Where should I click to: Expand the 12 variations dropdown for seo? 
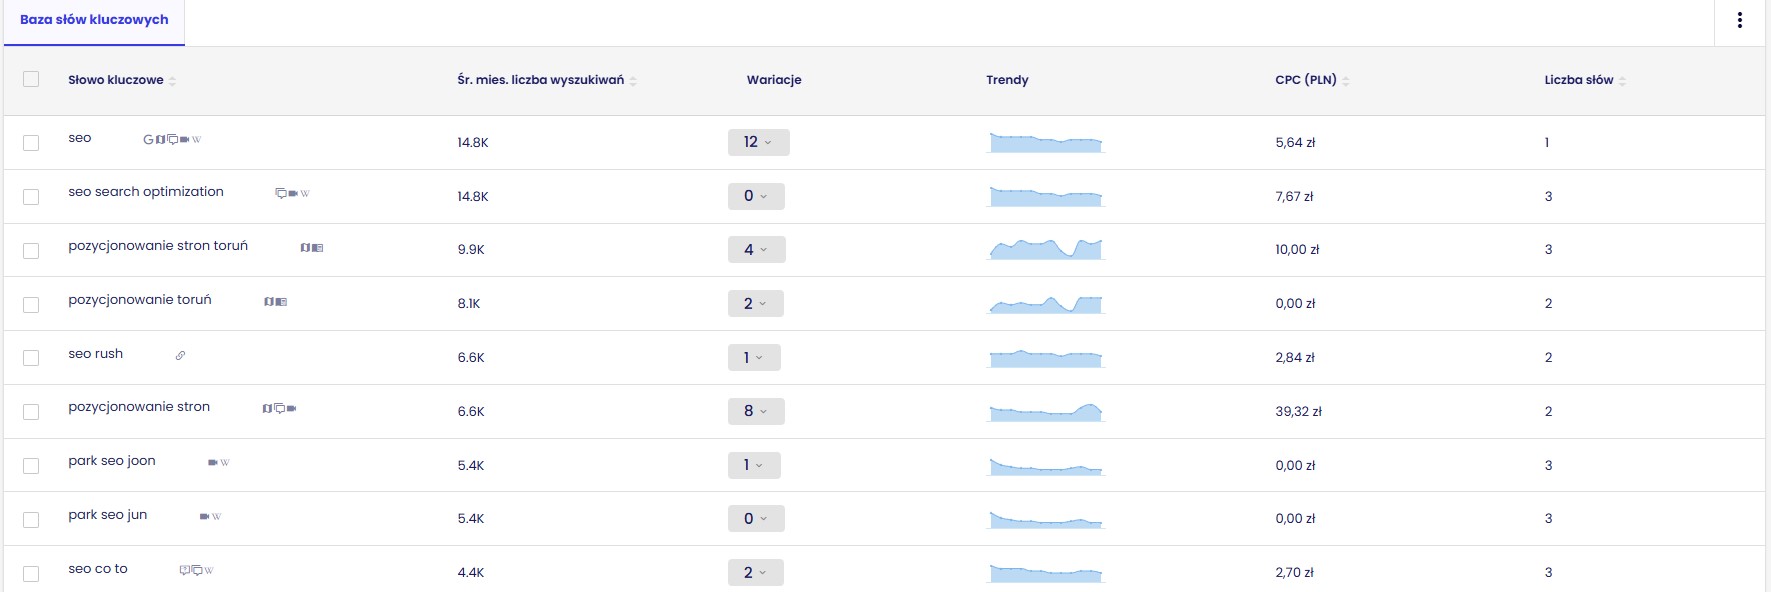[x=759, y=142]
